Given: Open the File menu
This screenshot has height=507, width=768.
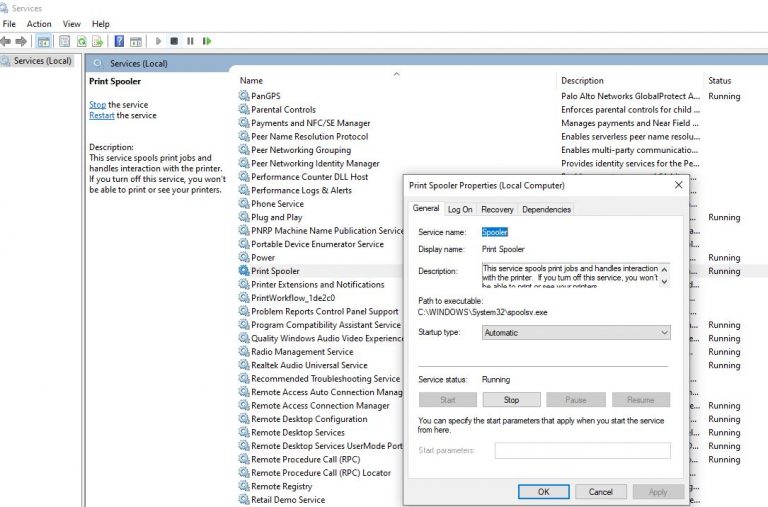Looking at the screenshot, I should 9,24.
